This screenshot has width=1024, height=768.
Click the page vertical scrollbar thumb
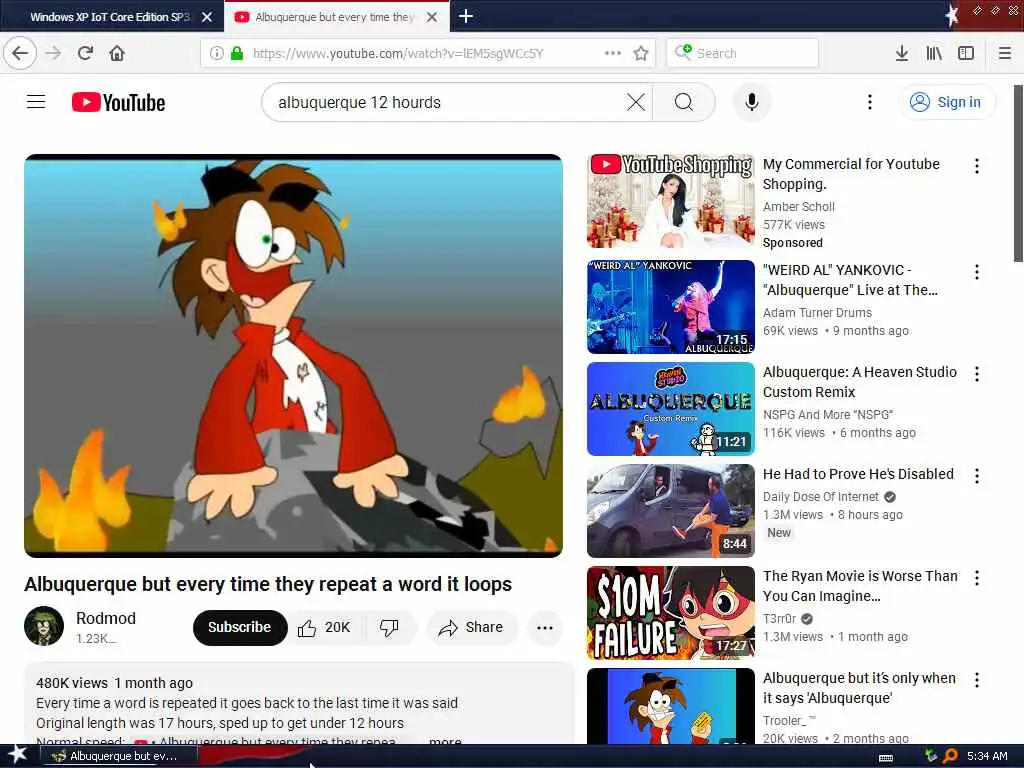(1018, 173)
